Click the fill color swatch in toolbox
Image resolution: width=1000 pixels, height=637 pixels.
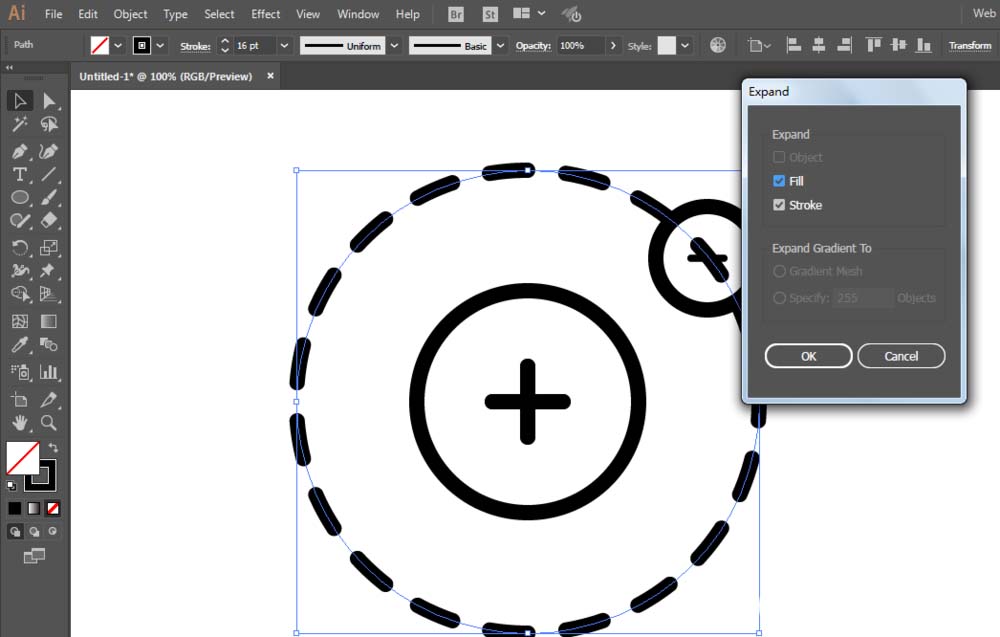coord(22,458)
